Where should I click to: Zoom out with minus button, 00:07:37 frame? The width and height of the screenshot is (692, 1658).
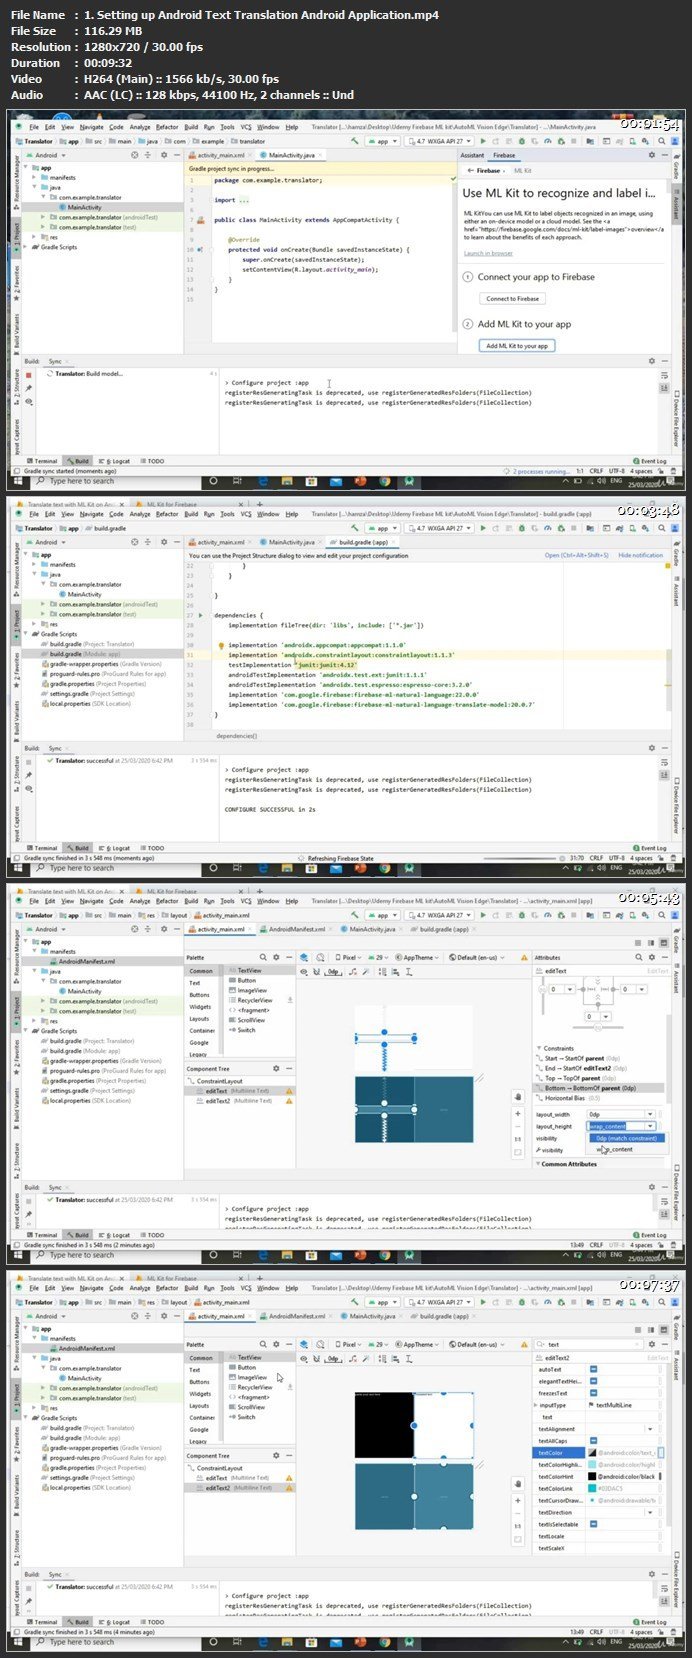coord(517,1514)
